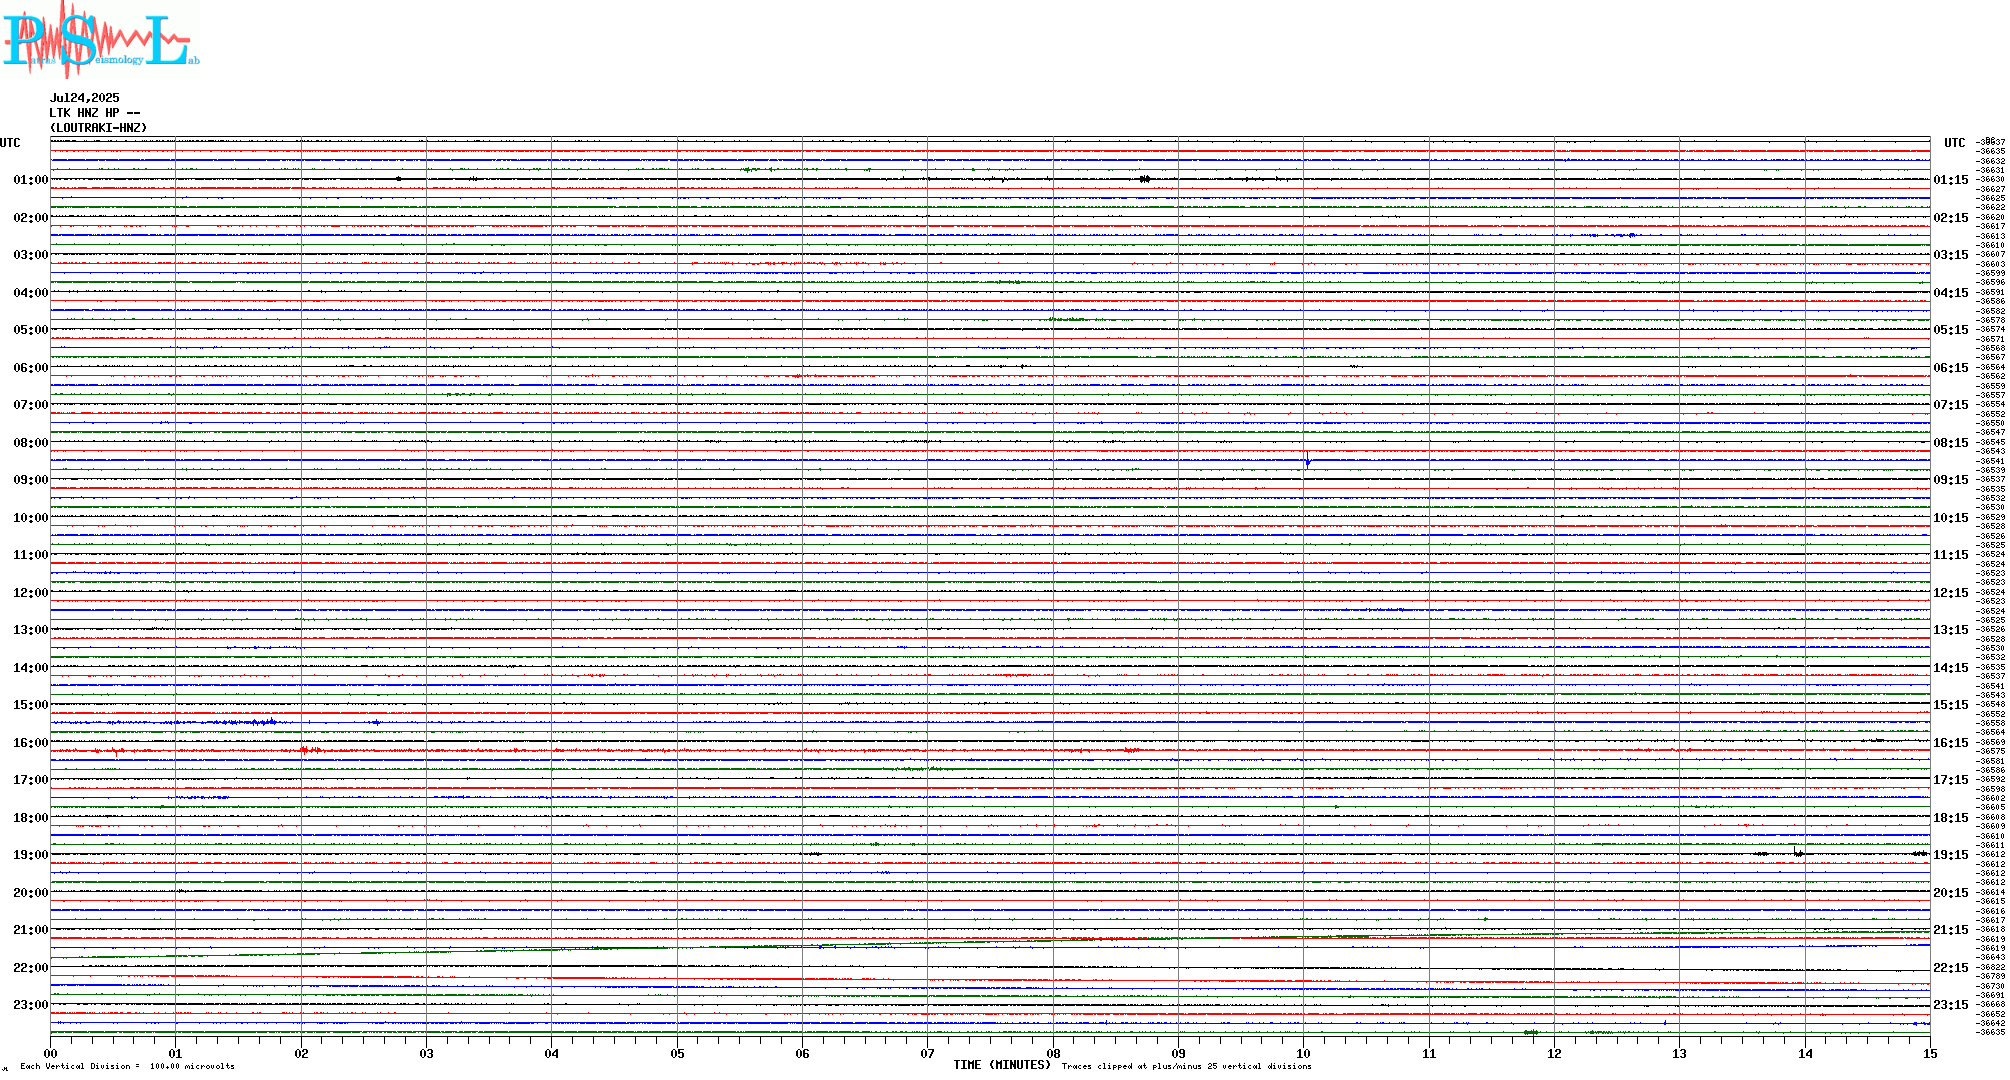Screen dimensions: 2010x1080
Task: Select the 01:00 hour label
Action: [31, 180]
